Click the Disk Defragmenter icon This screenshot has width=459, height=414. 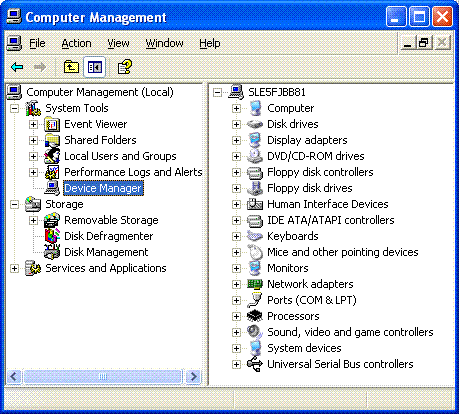pos(52,236)
